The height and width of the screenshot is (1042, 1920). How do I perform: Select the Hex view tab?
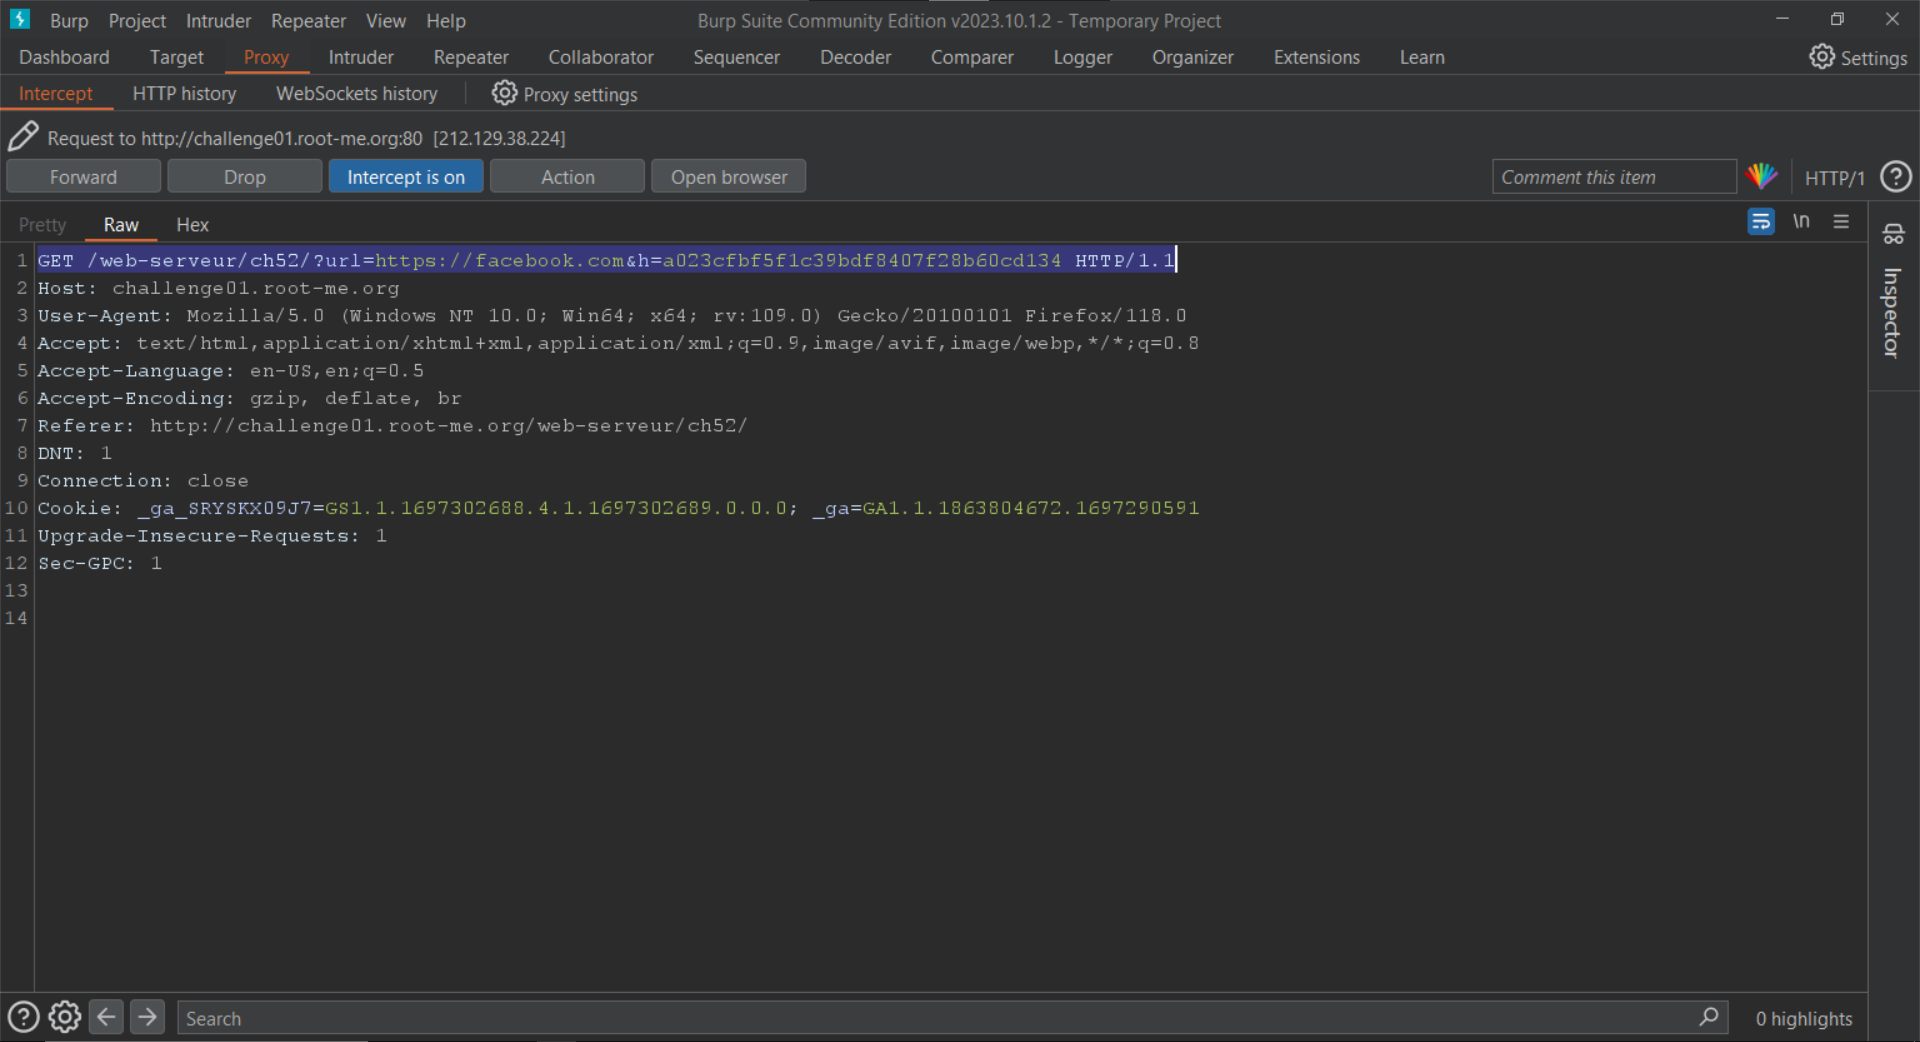tap(192, 225)
